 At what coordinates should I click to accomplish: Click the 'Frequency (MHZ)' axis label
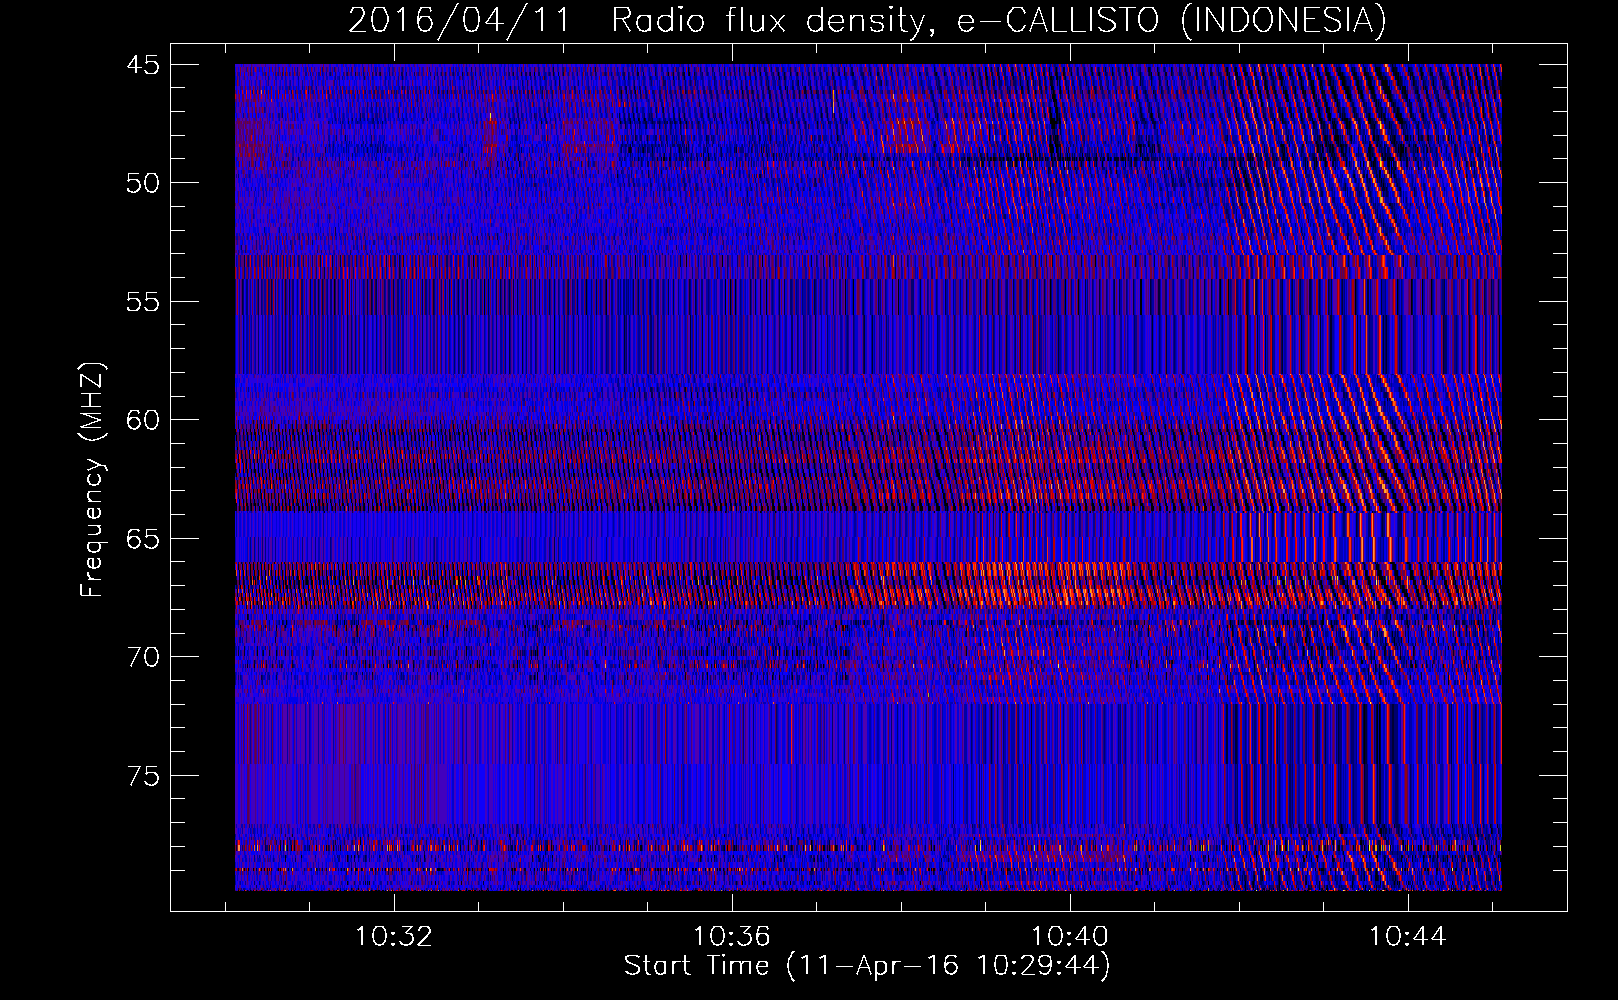[92, 480]
